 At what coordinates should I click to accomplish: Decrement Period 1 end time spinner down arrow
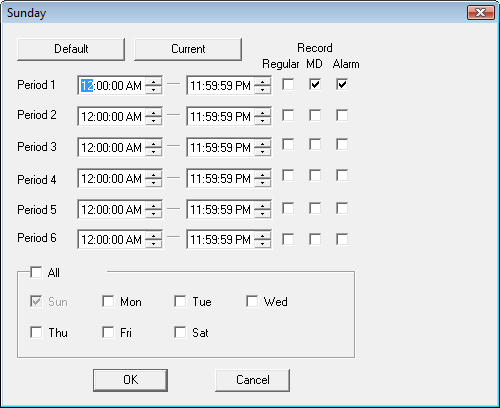point(263,90)
